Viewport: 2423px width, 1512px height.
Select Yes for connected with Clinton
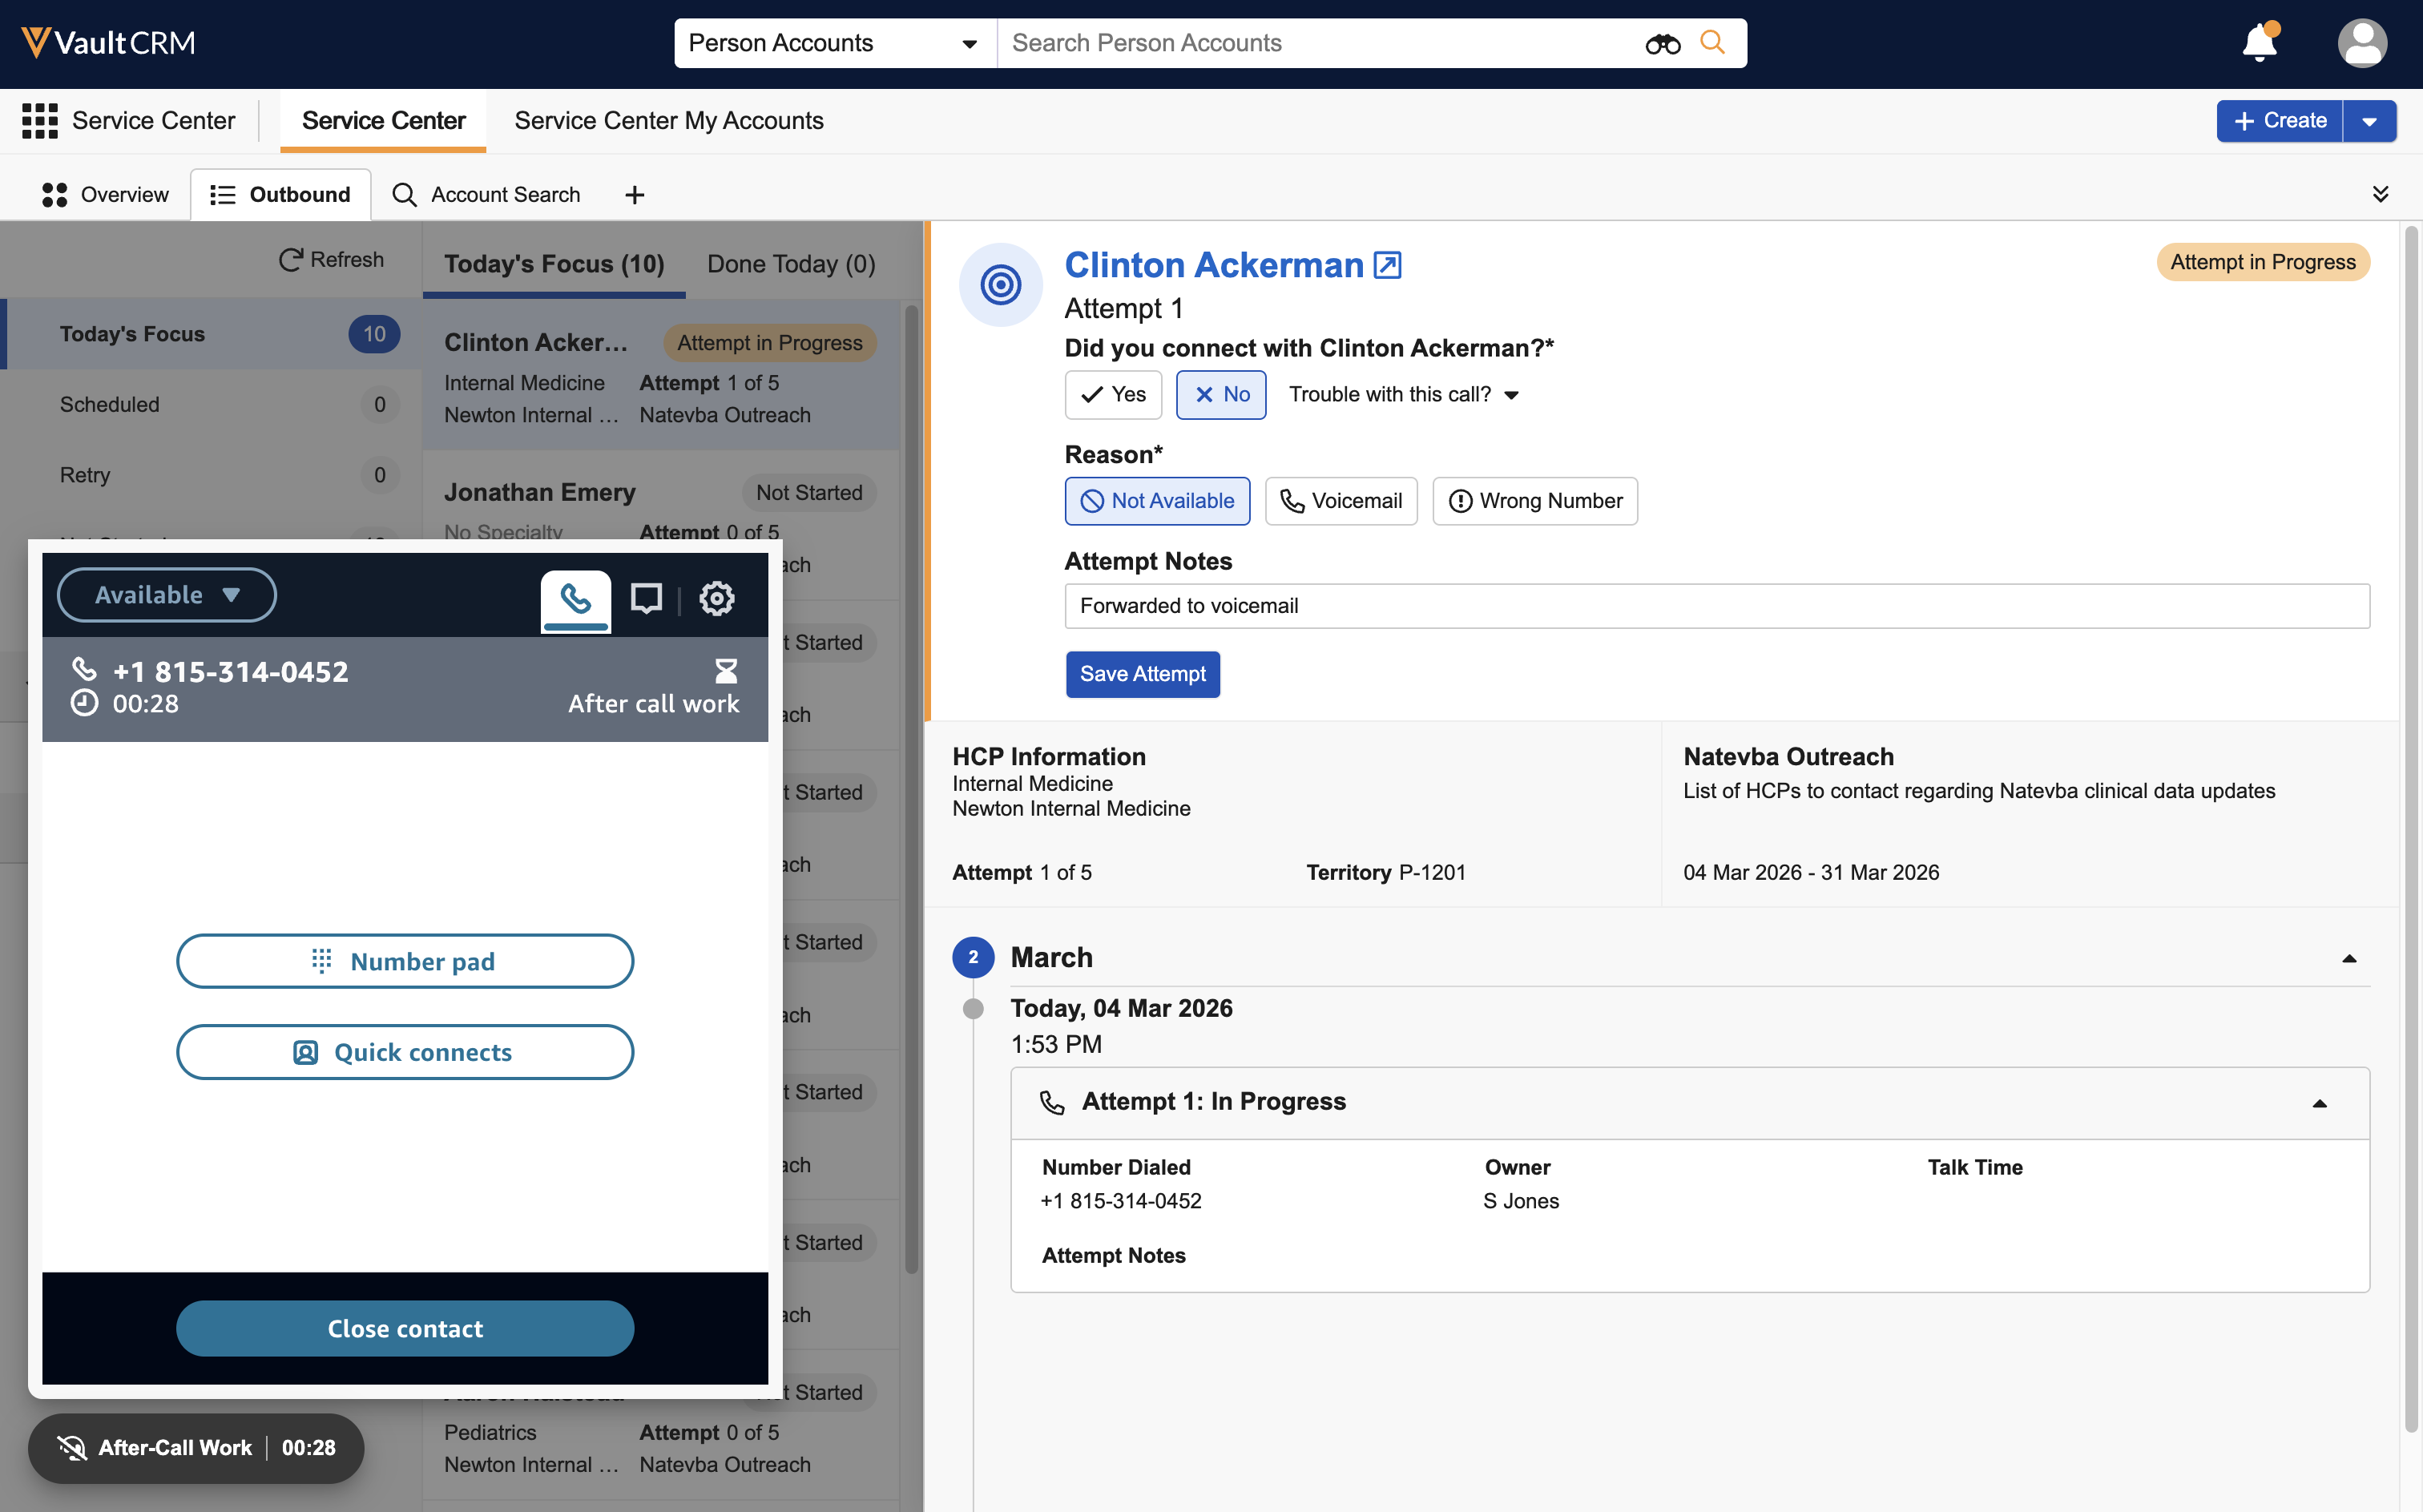[1113, 395]
